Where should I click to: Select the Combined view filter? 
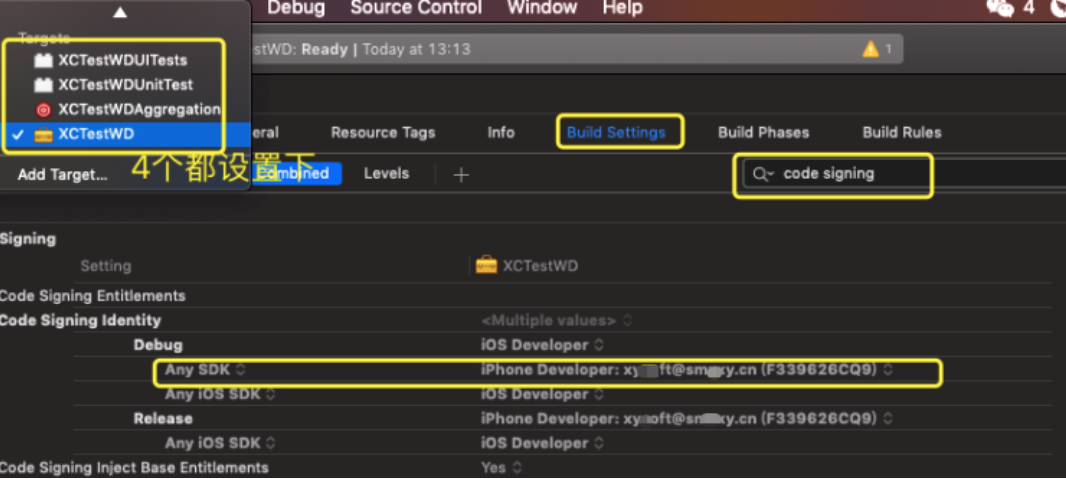[296, 174]
